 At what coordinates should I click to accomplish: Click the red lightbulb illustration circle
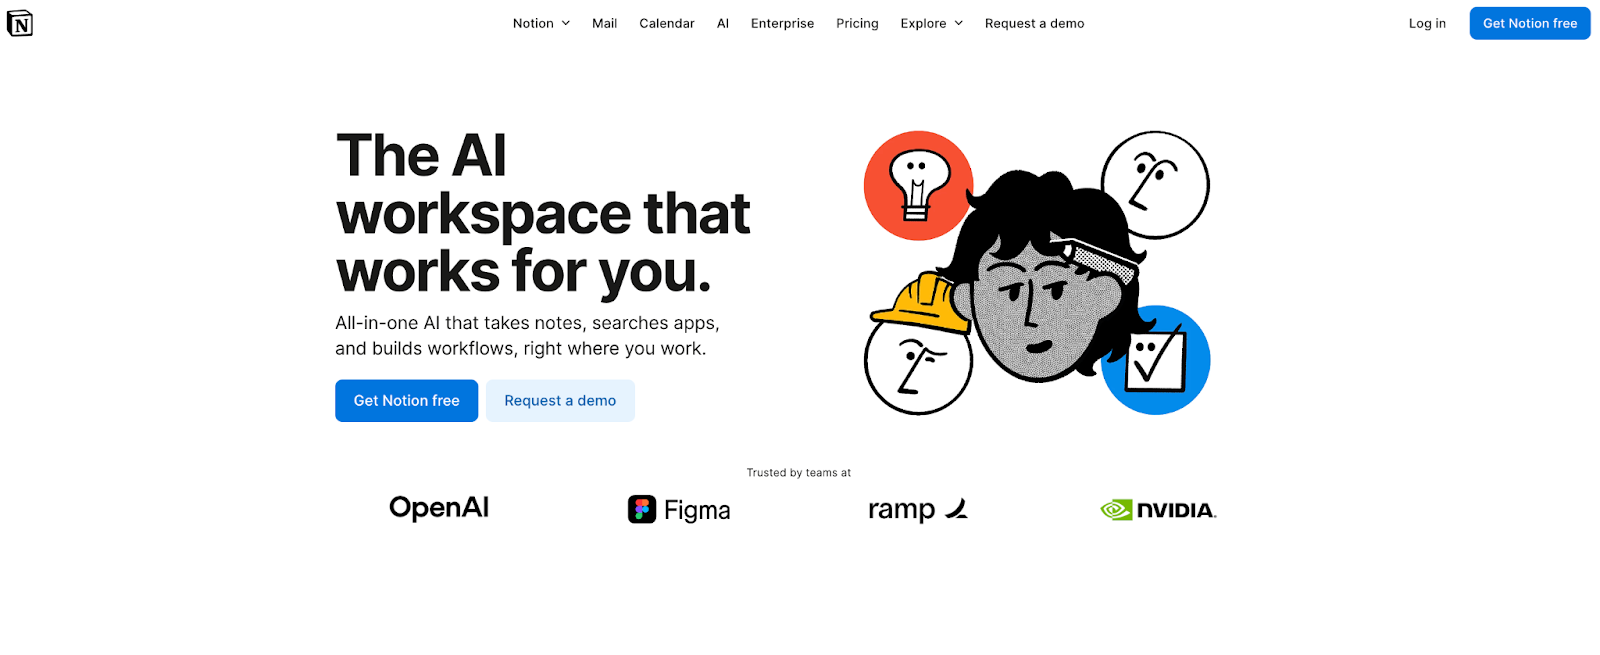point(917,185)
